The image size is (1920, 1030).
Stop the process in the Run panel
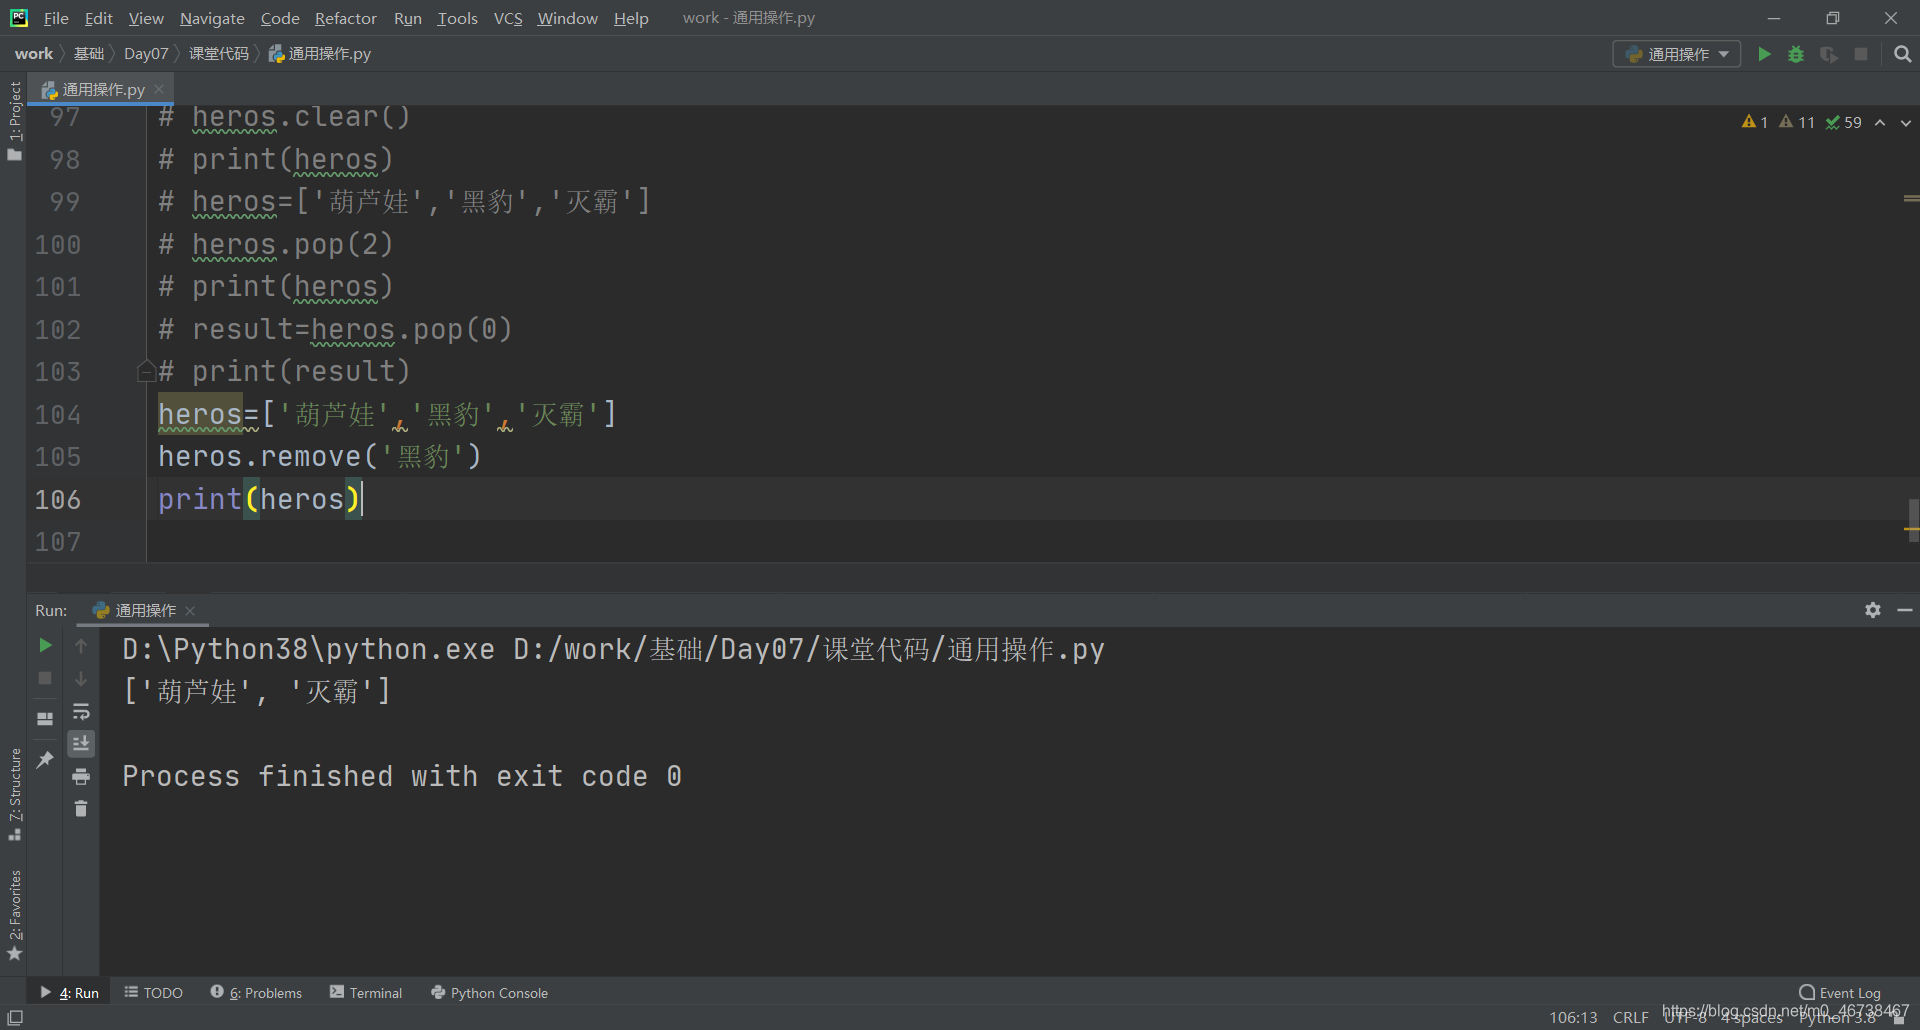tap(45, 678)
